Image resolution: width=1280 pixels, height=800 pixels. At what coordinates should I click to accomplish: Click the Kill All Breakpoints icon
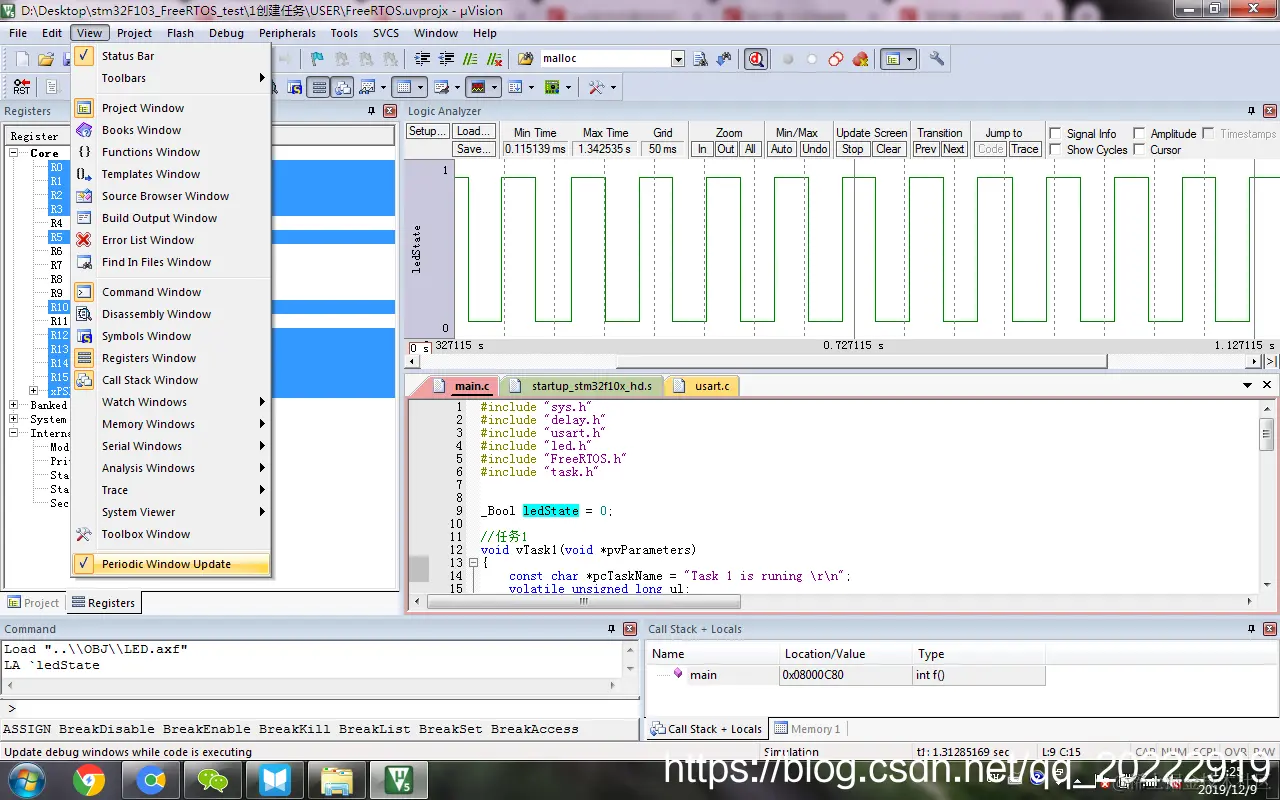click(860, 59)
